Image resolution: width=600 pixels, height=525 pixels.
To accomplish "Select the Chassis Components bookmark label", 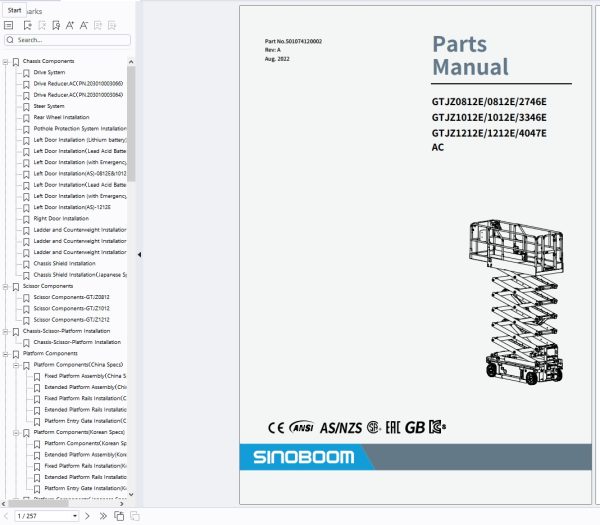I will [49, 61].
